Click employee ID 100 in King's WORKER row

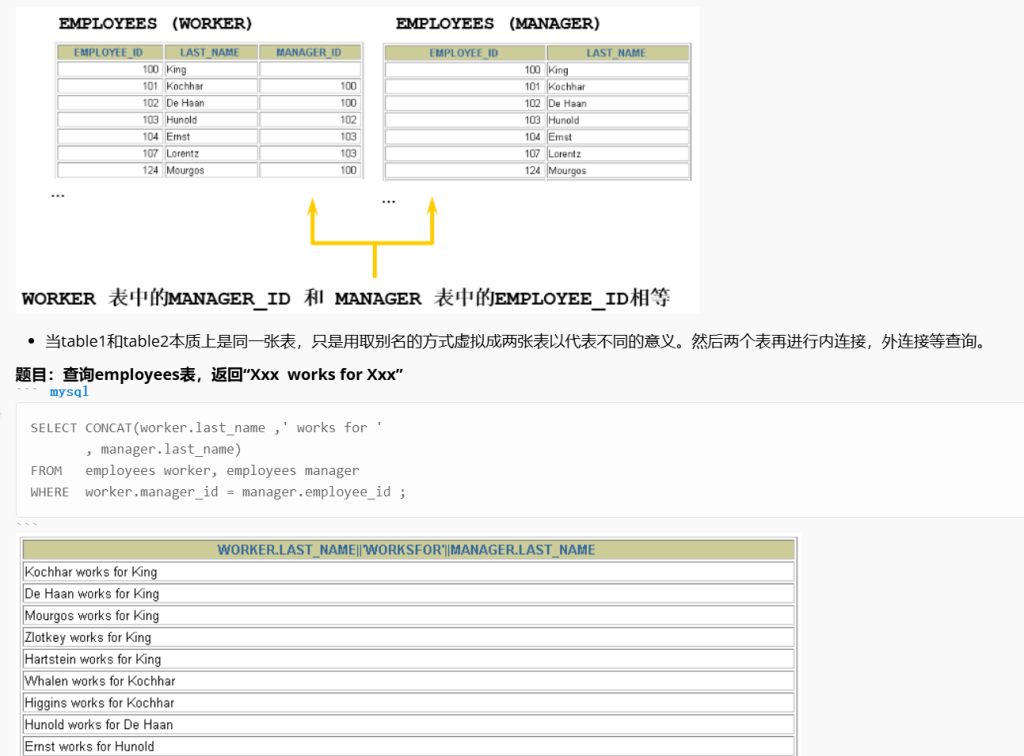pyautogui.click(x=150, y=69)
